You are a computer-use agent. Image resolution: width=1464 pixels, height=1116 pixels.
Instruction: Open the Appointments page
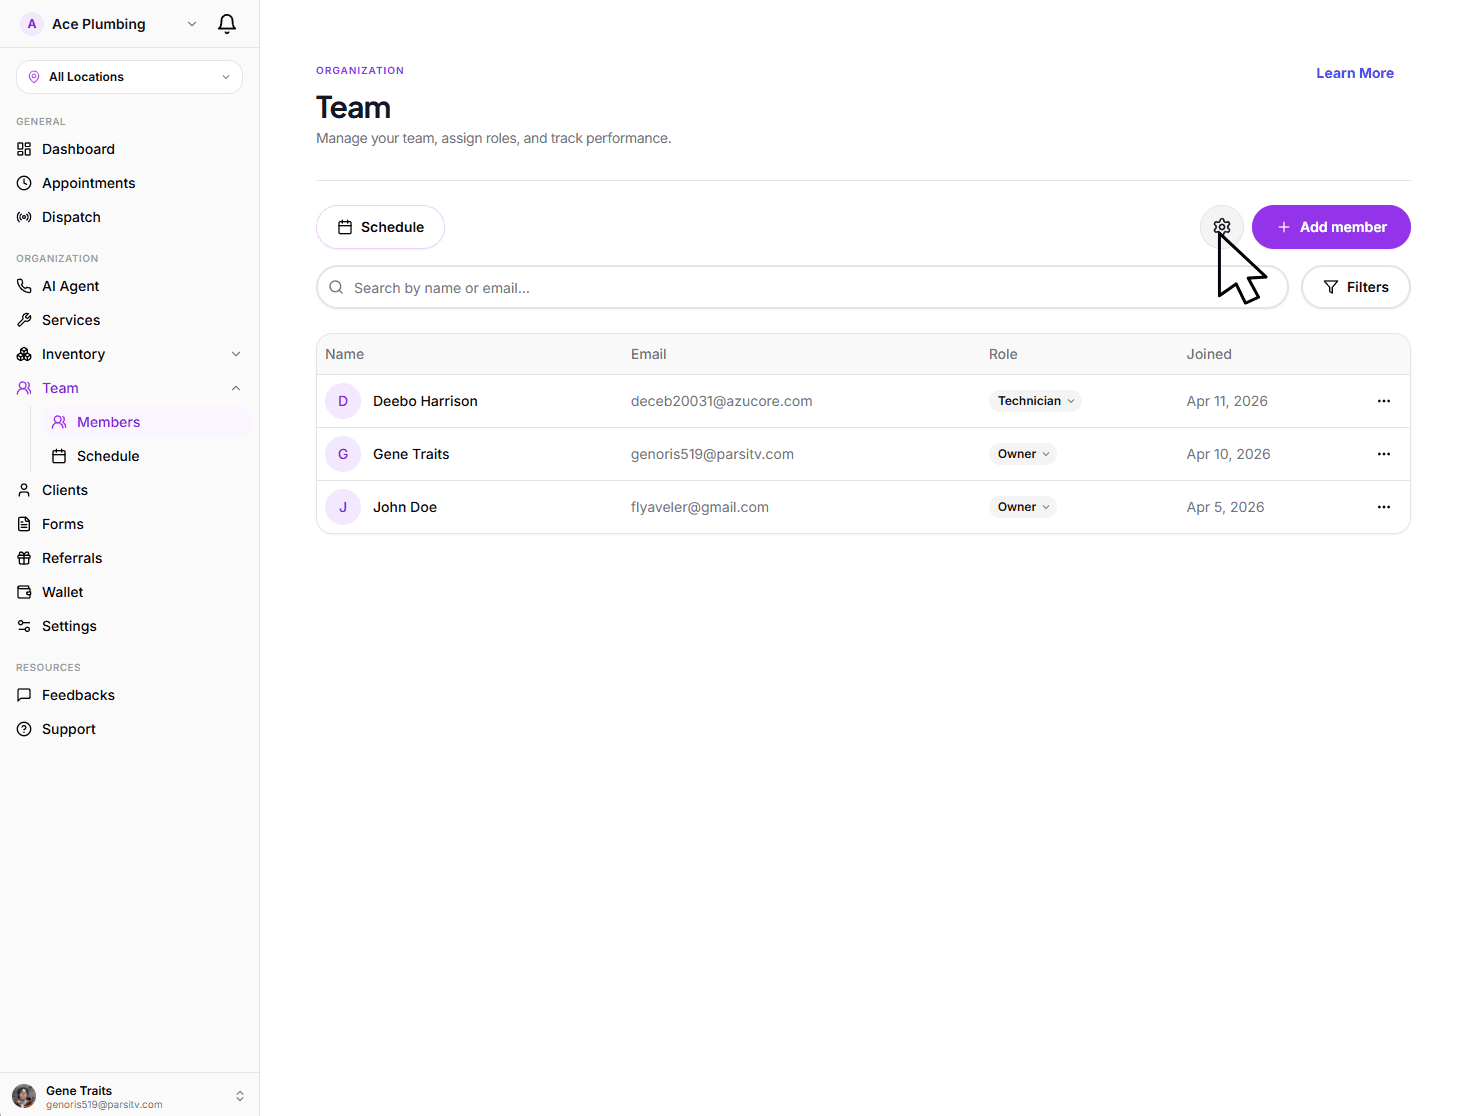pyautogui.click(x=88, y=183)
